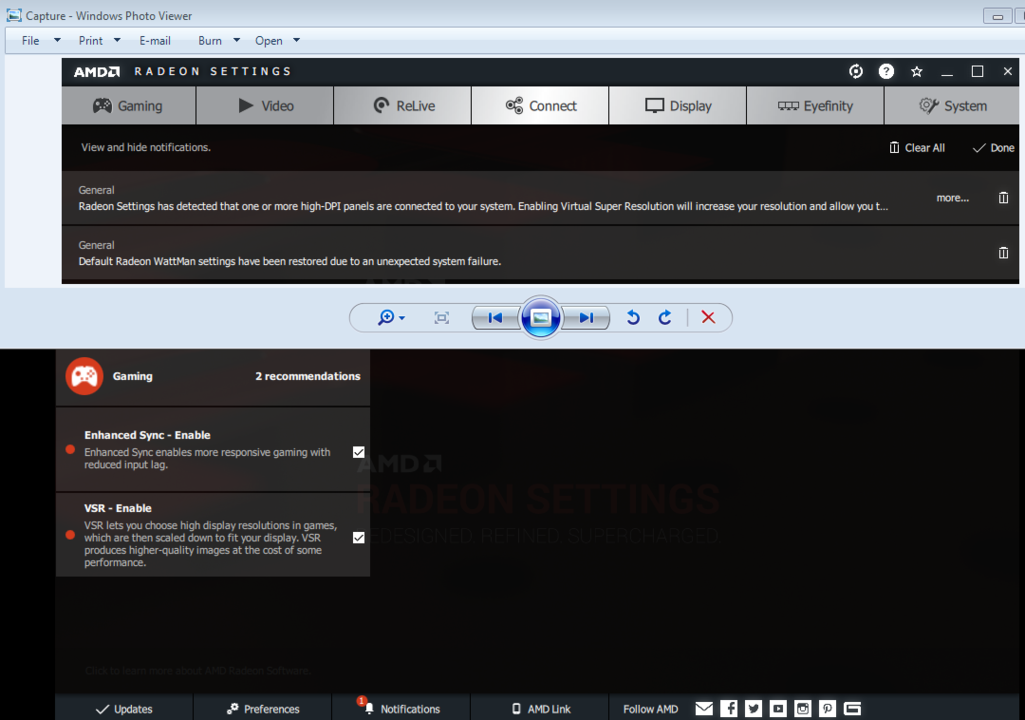This screenshot has height=720, width=1025.
Task: Open Preferences in bottom bar
Action: [x=263, y=709]
